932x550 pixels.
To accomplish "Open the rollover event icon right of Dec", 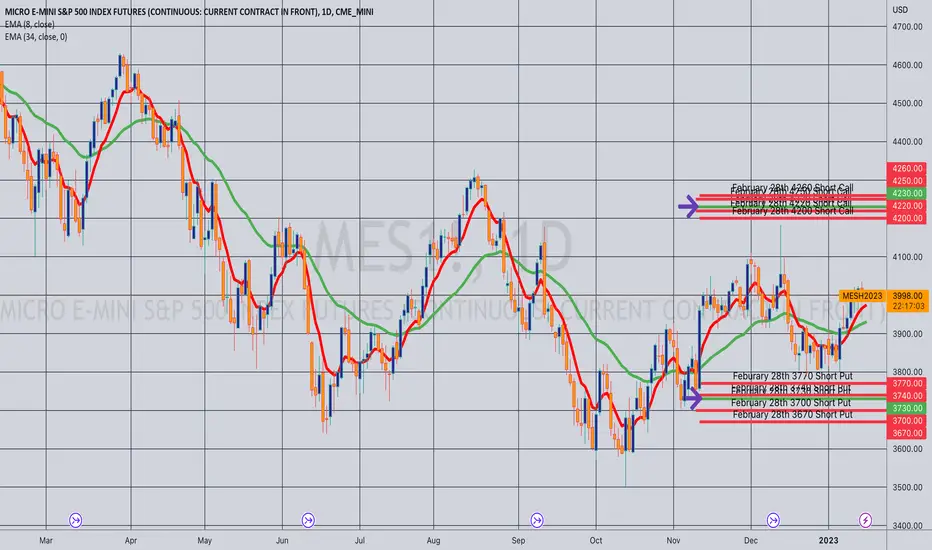I will pyautogui.click(x=773, y=520).
